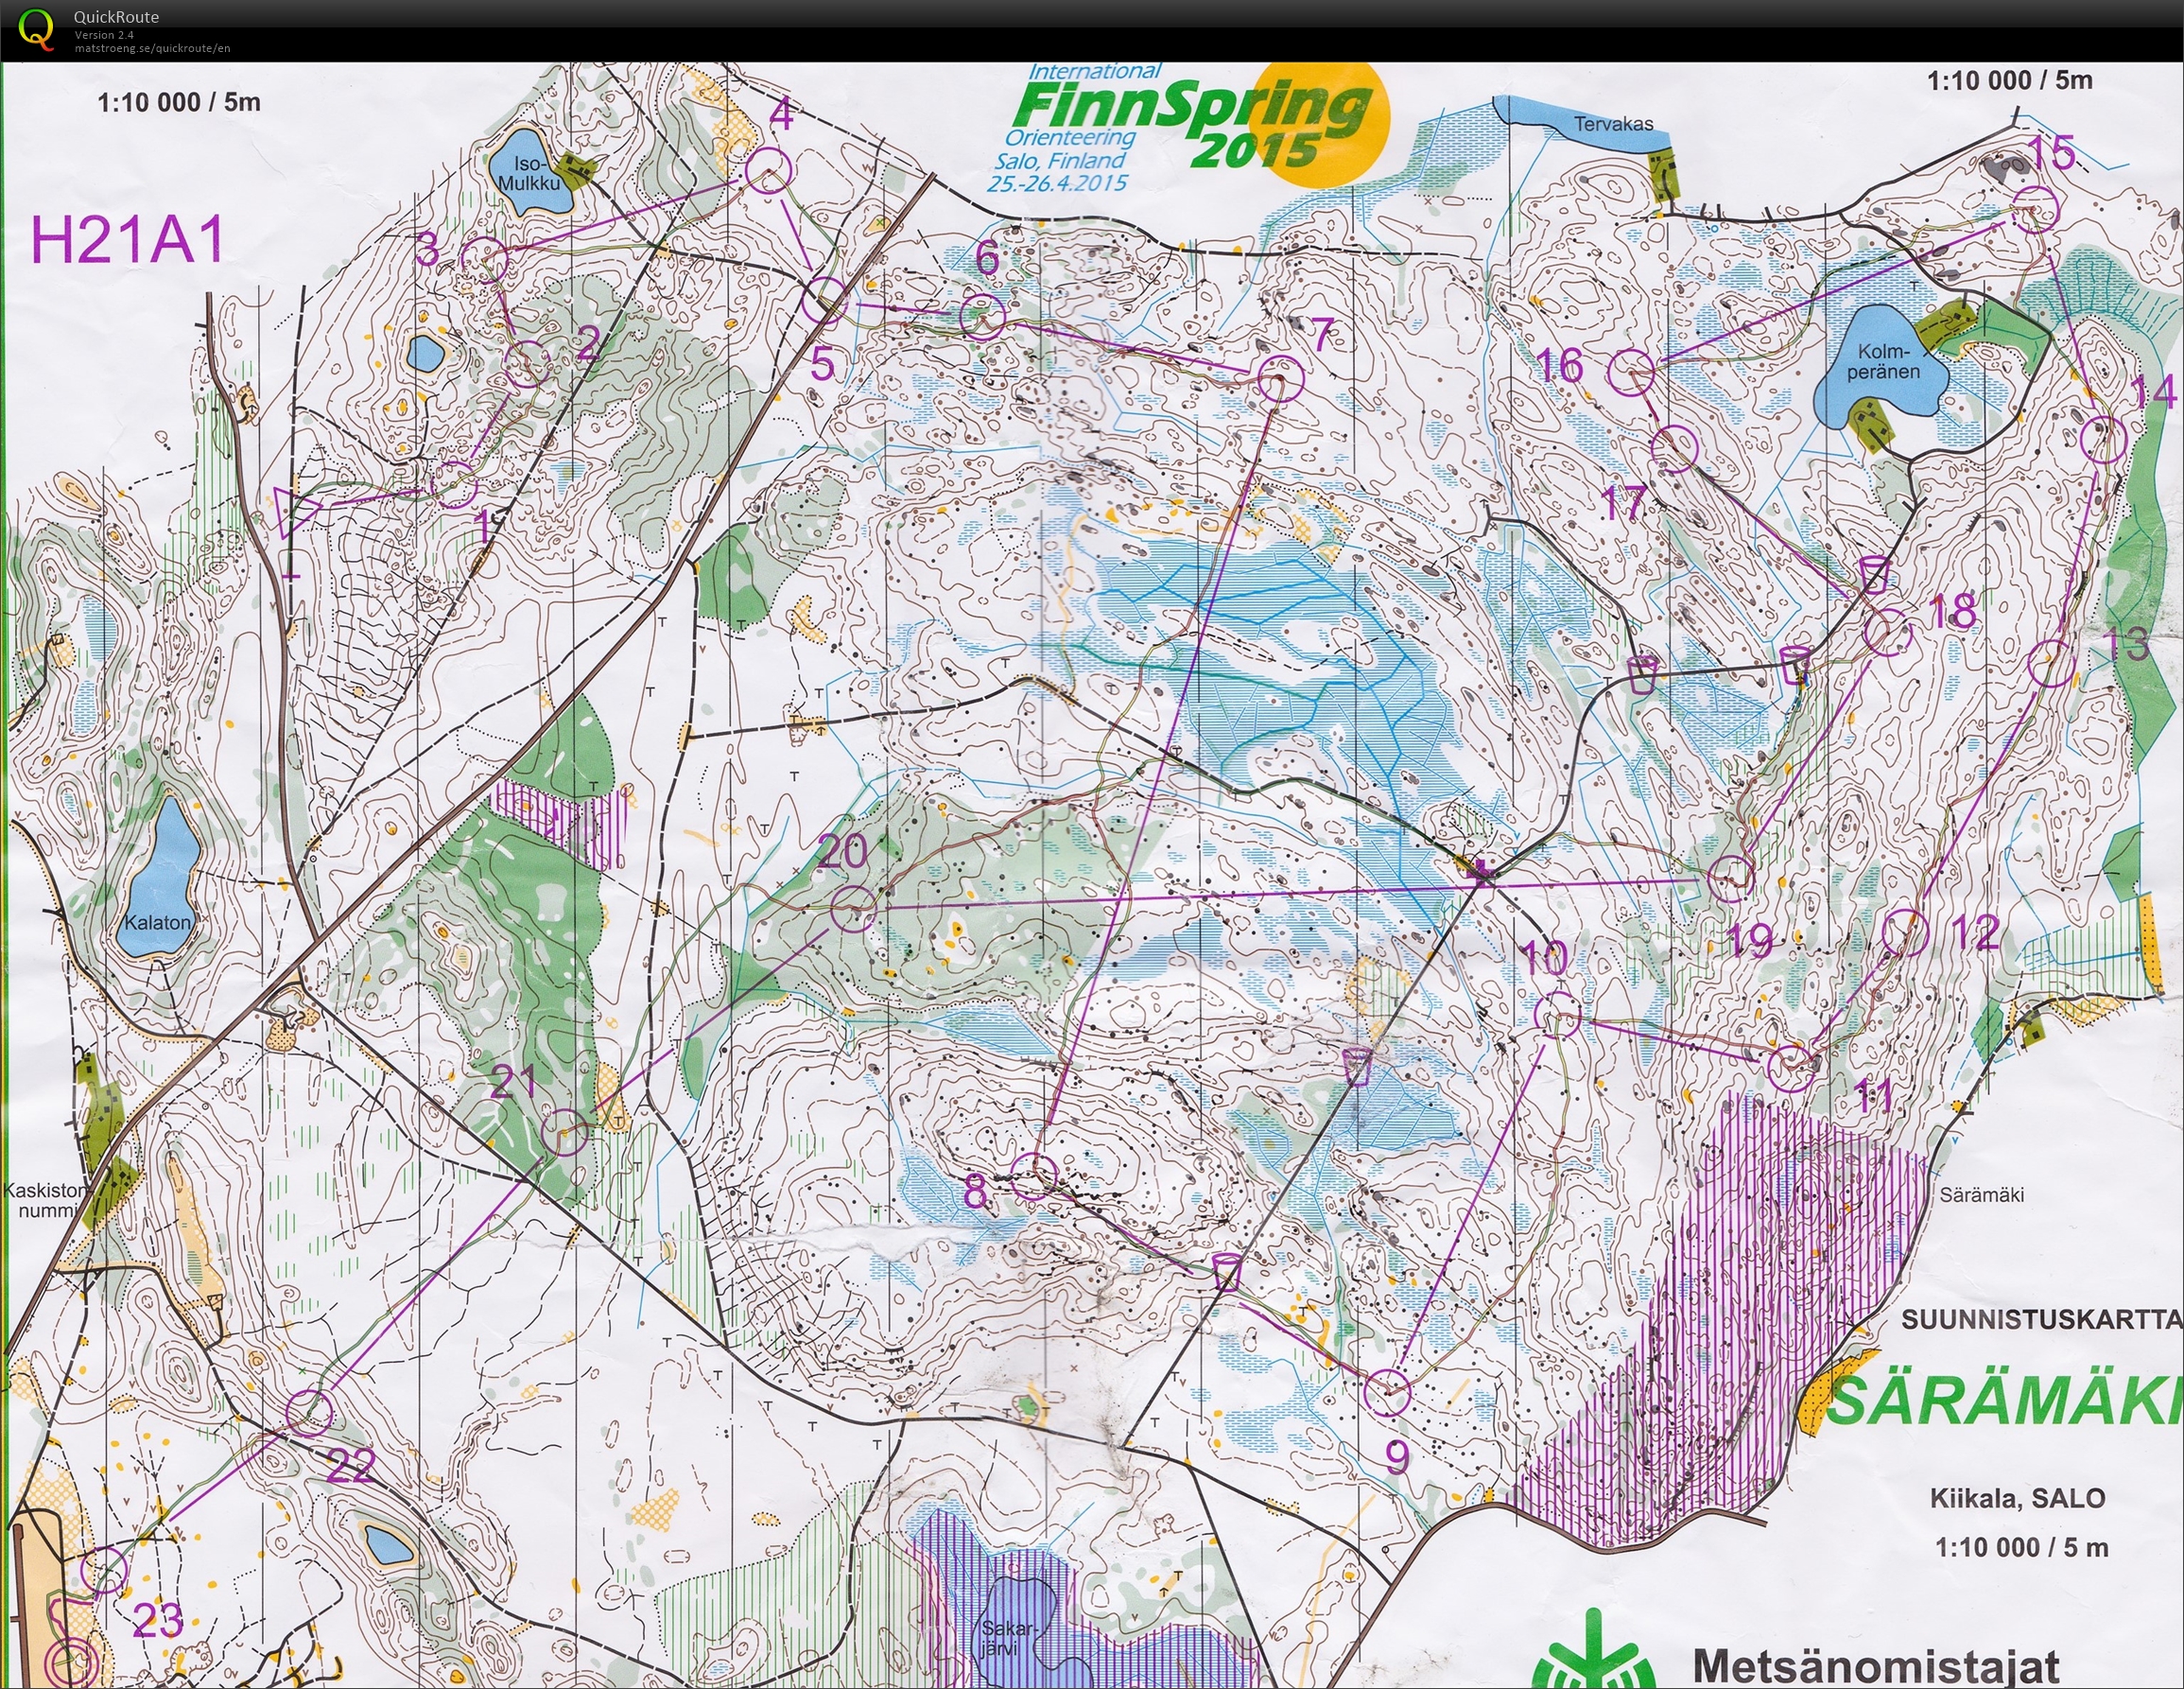Click control circle number 1
Screen dimensions: 2184x1689
point(455,484)
